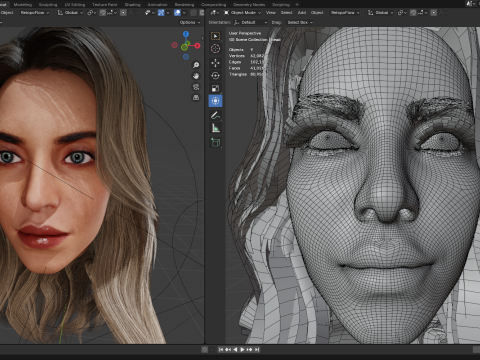Open RetopoFlow dropdown in right viewport header

pos(345,13)
